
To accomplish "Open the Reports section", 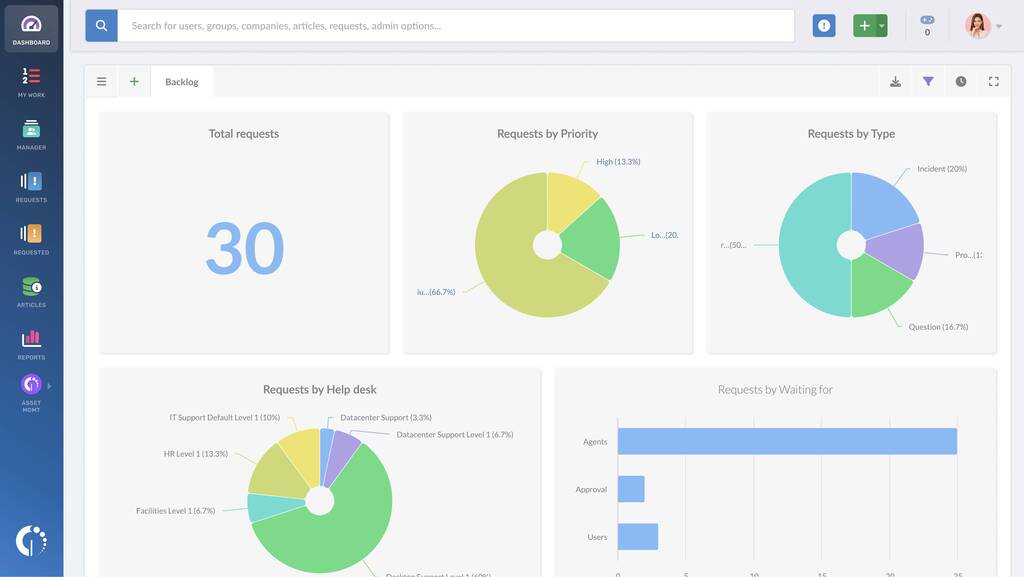I will pos(31,343).
